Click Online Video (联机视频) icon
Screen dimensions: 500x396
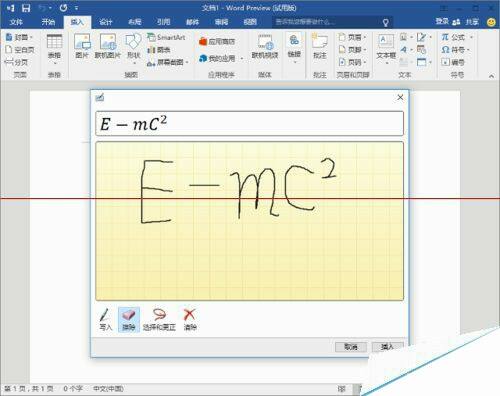point(265,47)
